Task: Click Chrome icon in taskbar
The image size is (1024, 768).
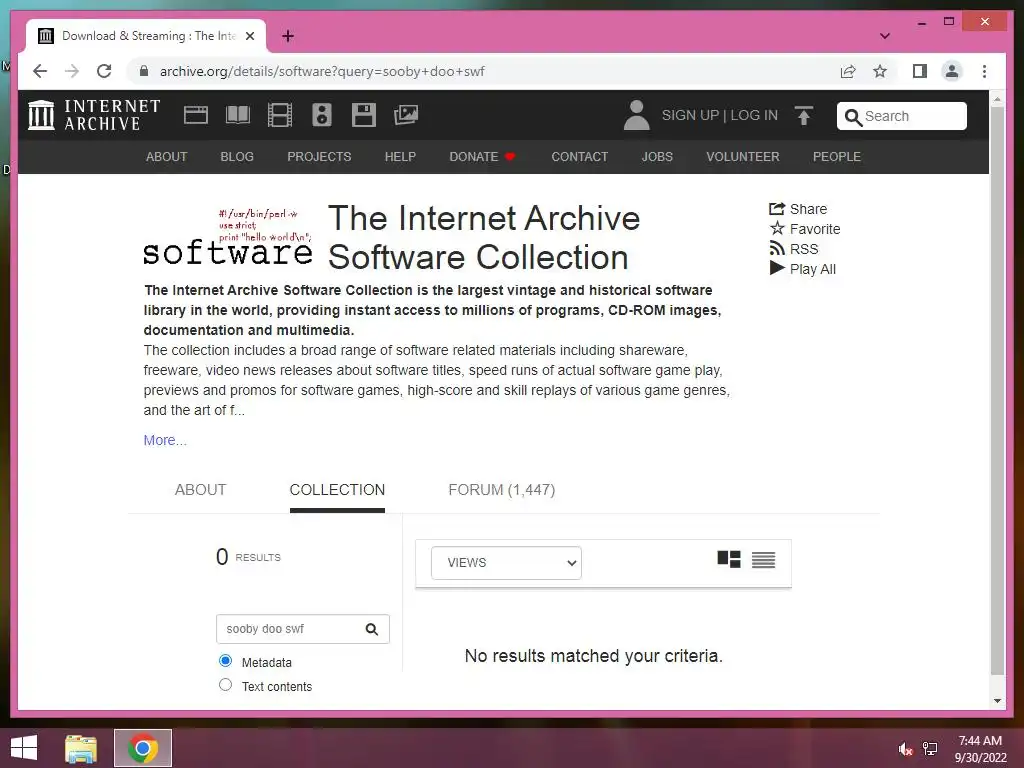Action: click(142, 748)
